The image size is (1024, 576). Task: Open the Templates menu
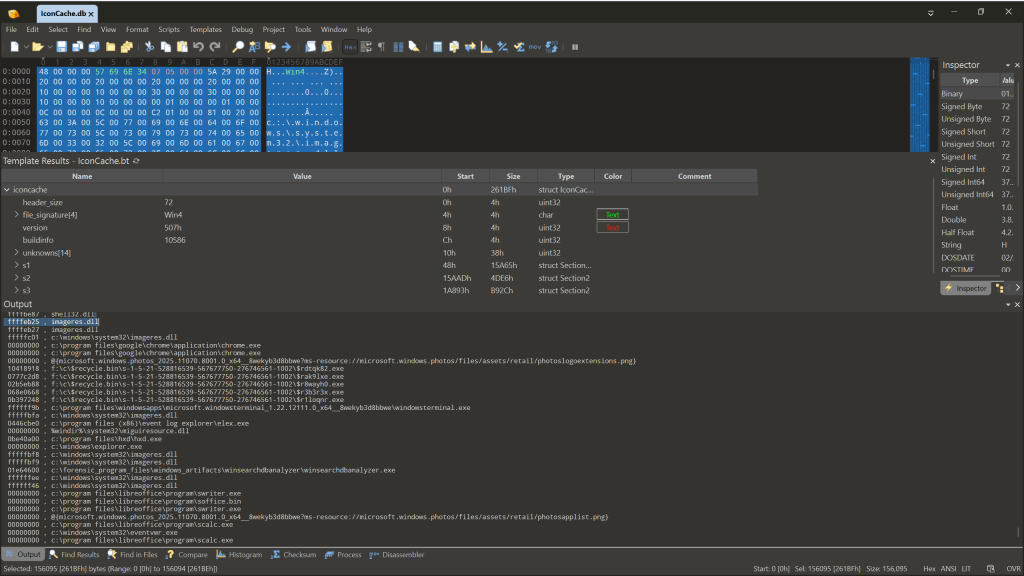click(205, 30)
